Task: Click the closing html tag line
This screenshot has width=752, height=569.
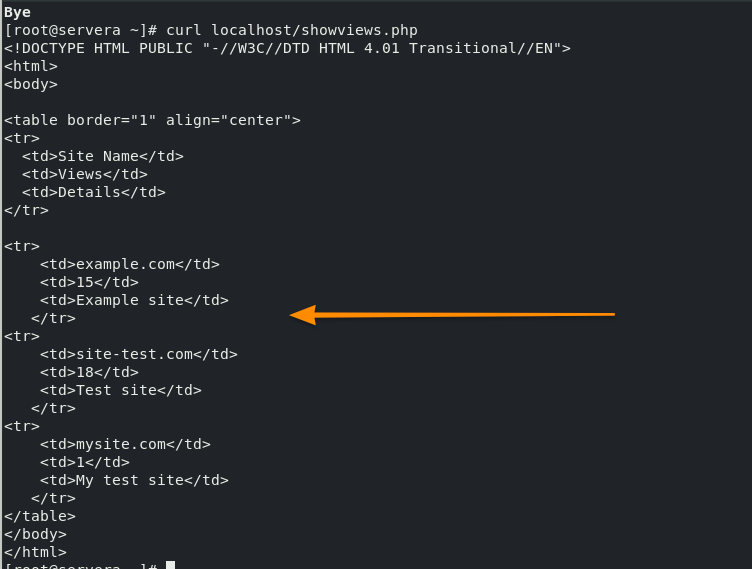Action: [x=35, y=552]
